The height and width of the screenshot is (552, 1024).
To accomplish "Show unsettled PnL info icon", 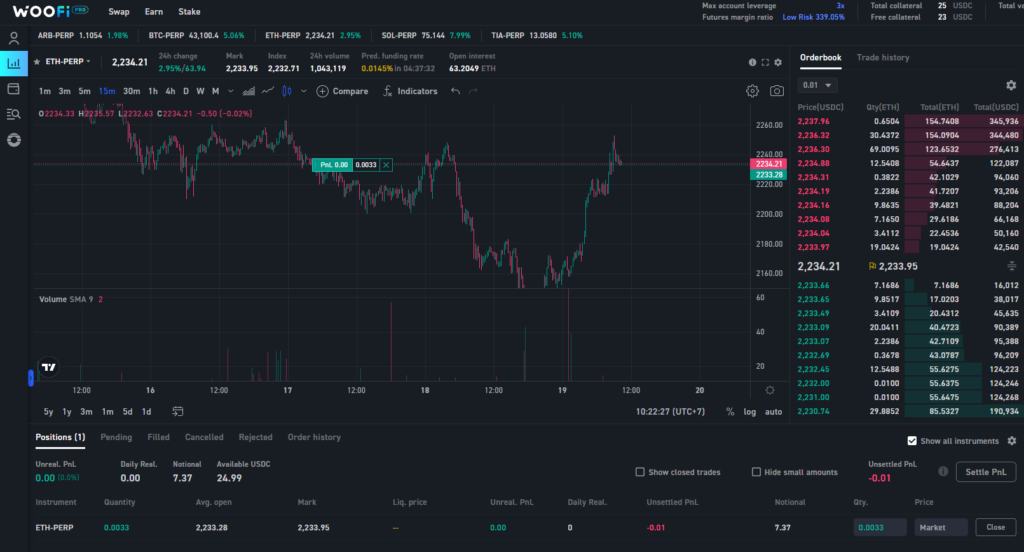I will 943,471.
